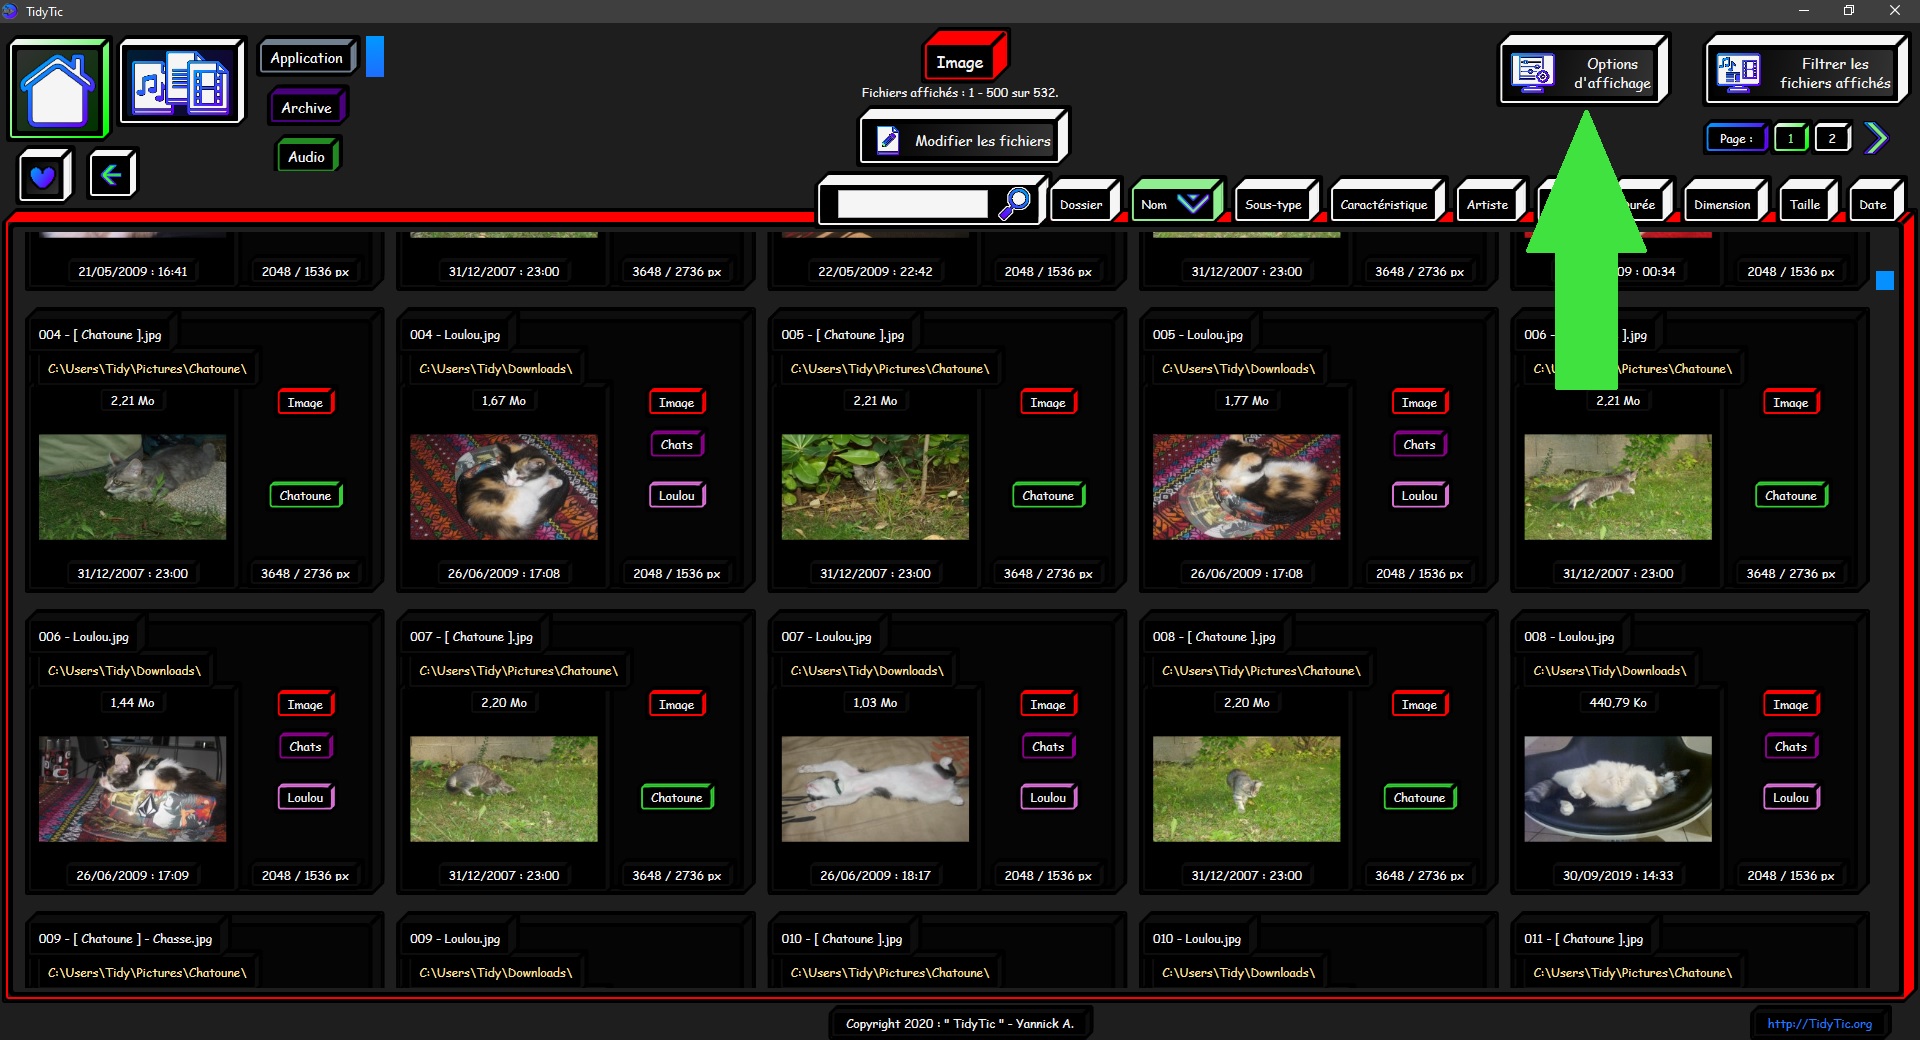Go to the TidyTic home screen

[58, 87]
